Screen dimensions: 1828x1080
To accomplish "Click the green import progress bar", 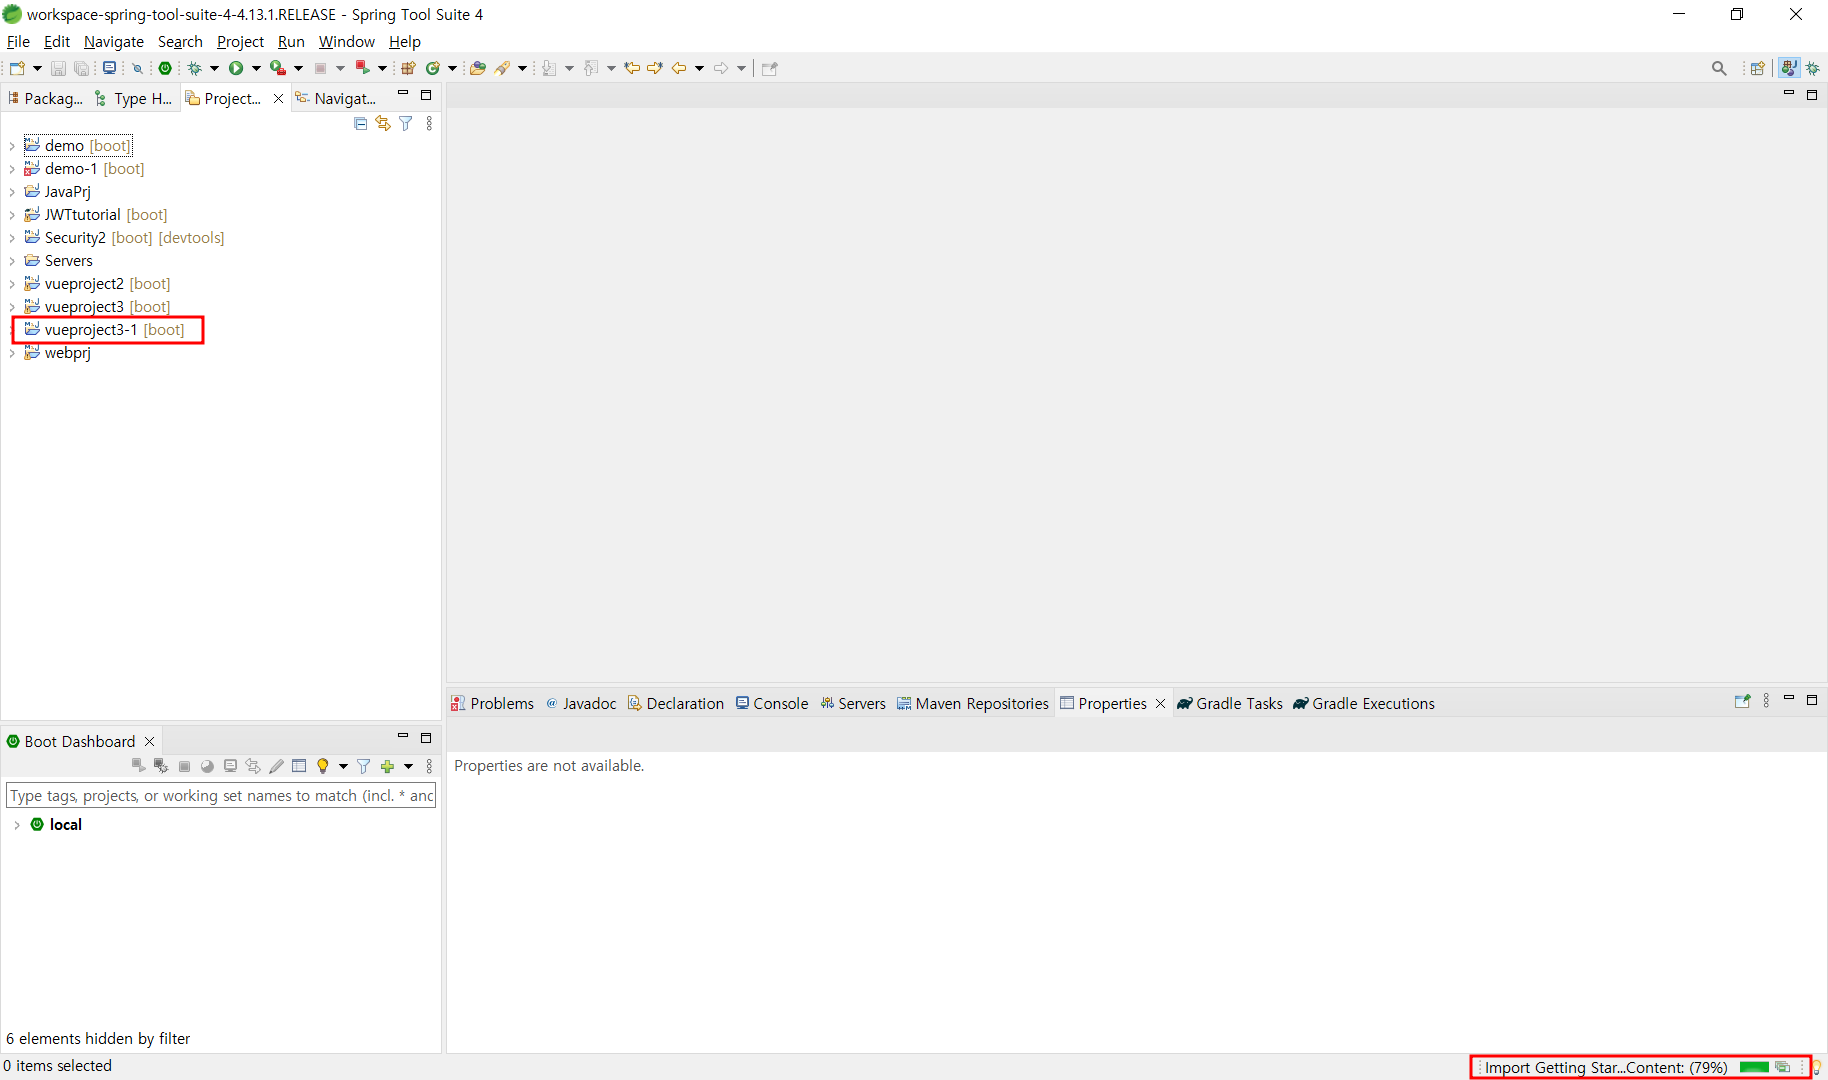I will [x=1754, y=1068].
